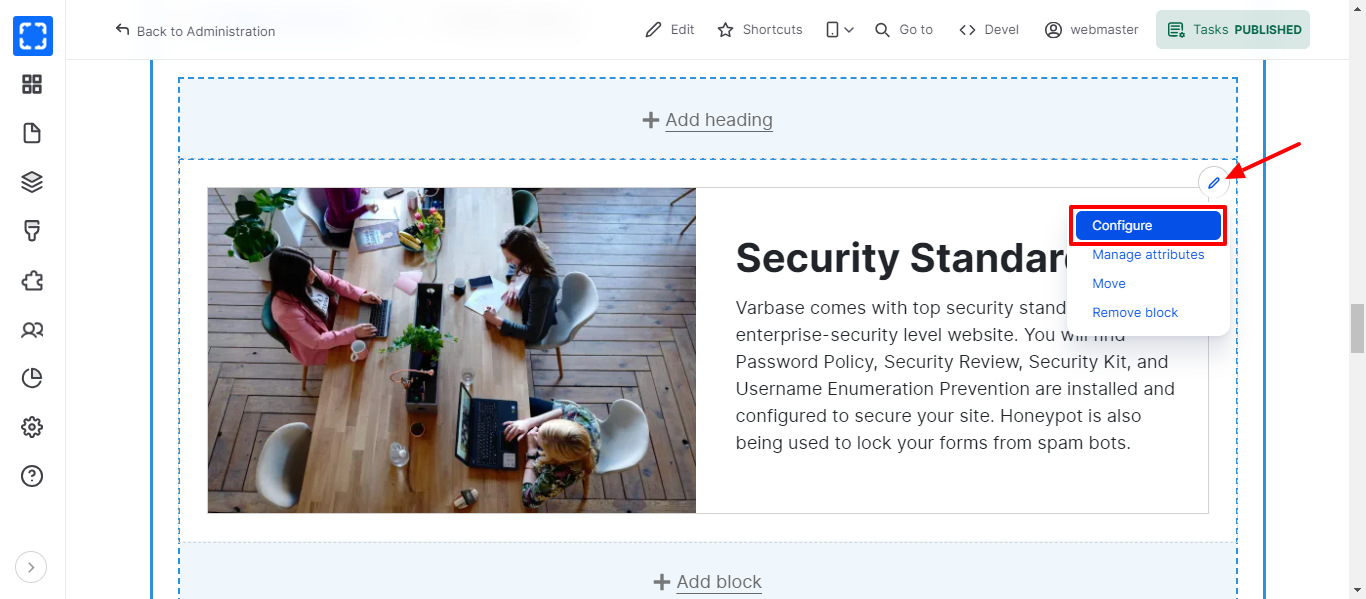Click Back to Administration link
1366x599 pixels.
(x=195, y=31)
